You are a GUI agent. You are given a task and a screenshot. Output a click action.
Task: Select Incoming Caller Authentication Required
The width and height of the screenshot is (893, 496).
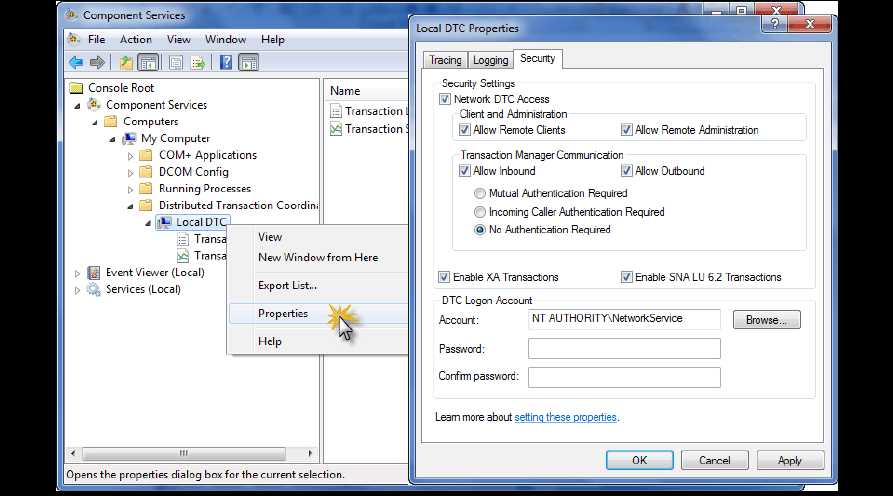click(480, 212)
